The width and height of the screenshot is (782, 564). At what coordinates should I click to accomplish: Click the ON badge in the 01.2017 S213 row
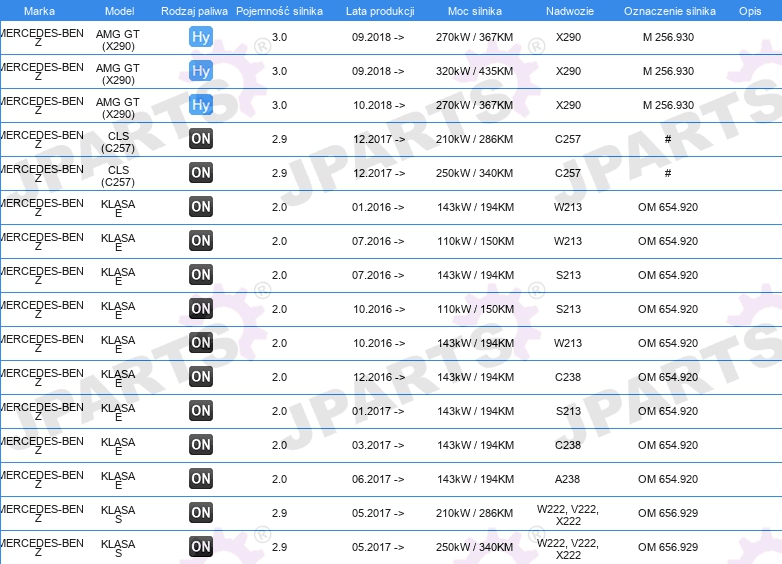click(201, 411)
